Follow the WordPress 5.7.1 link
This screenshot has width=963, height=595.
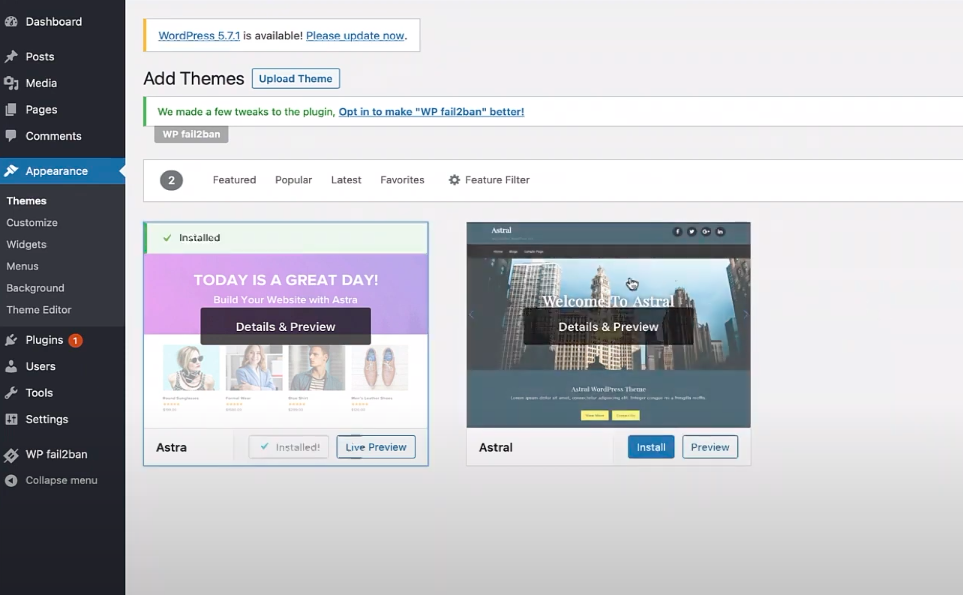point(199,36)
